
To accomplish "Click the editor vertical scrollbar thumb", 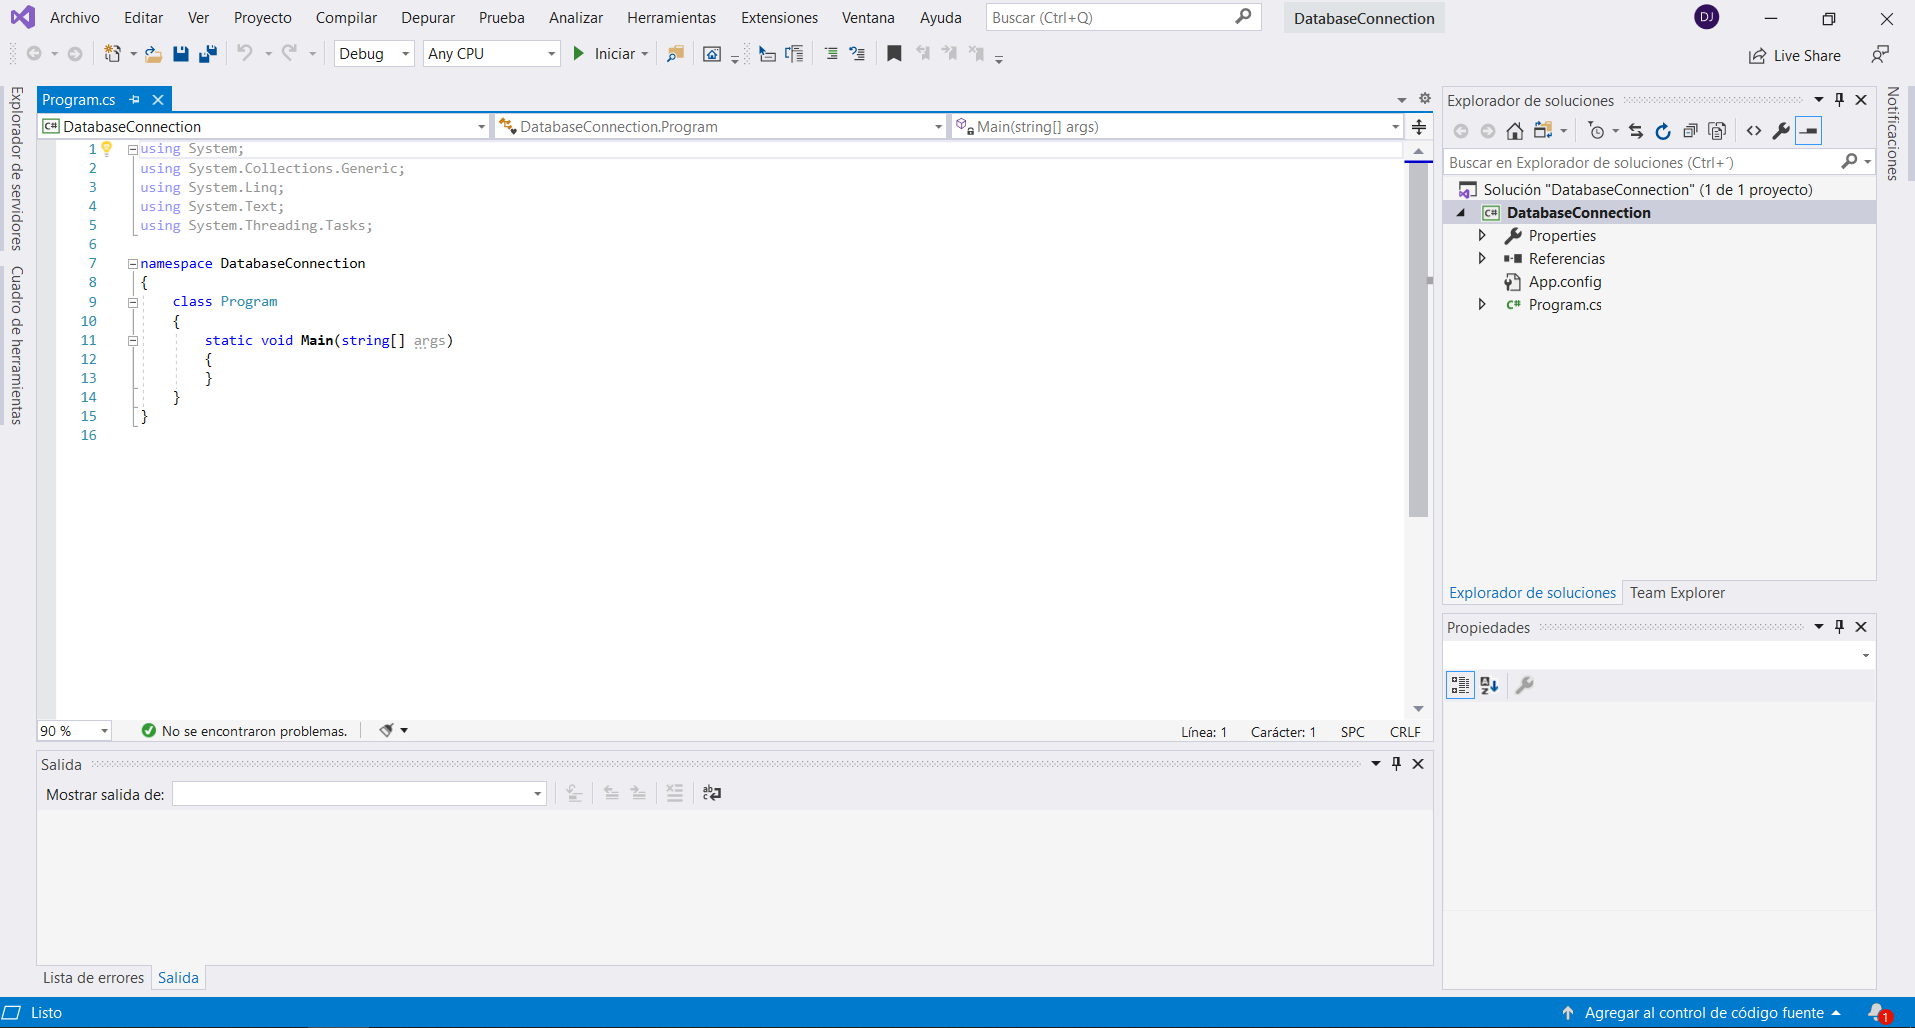I will point(1418,340).
